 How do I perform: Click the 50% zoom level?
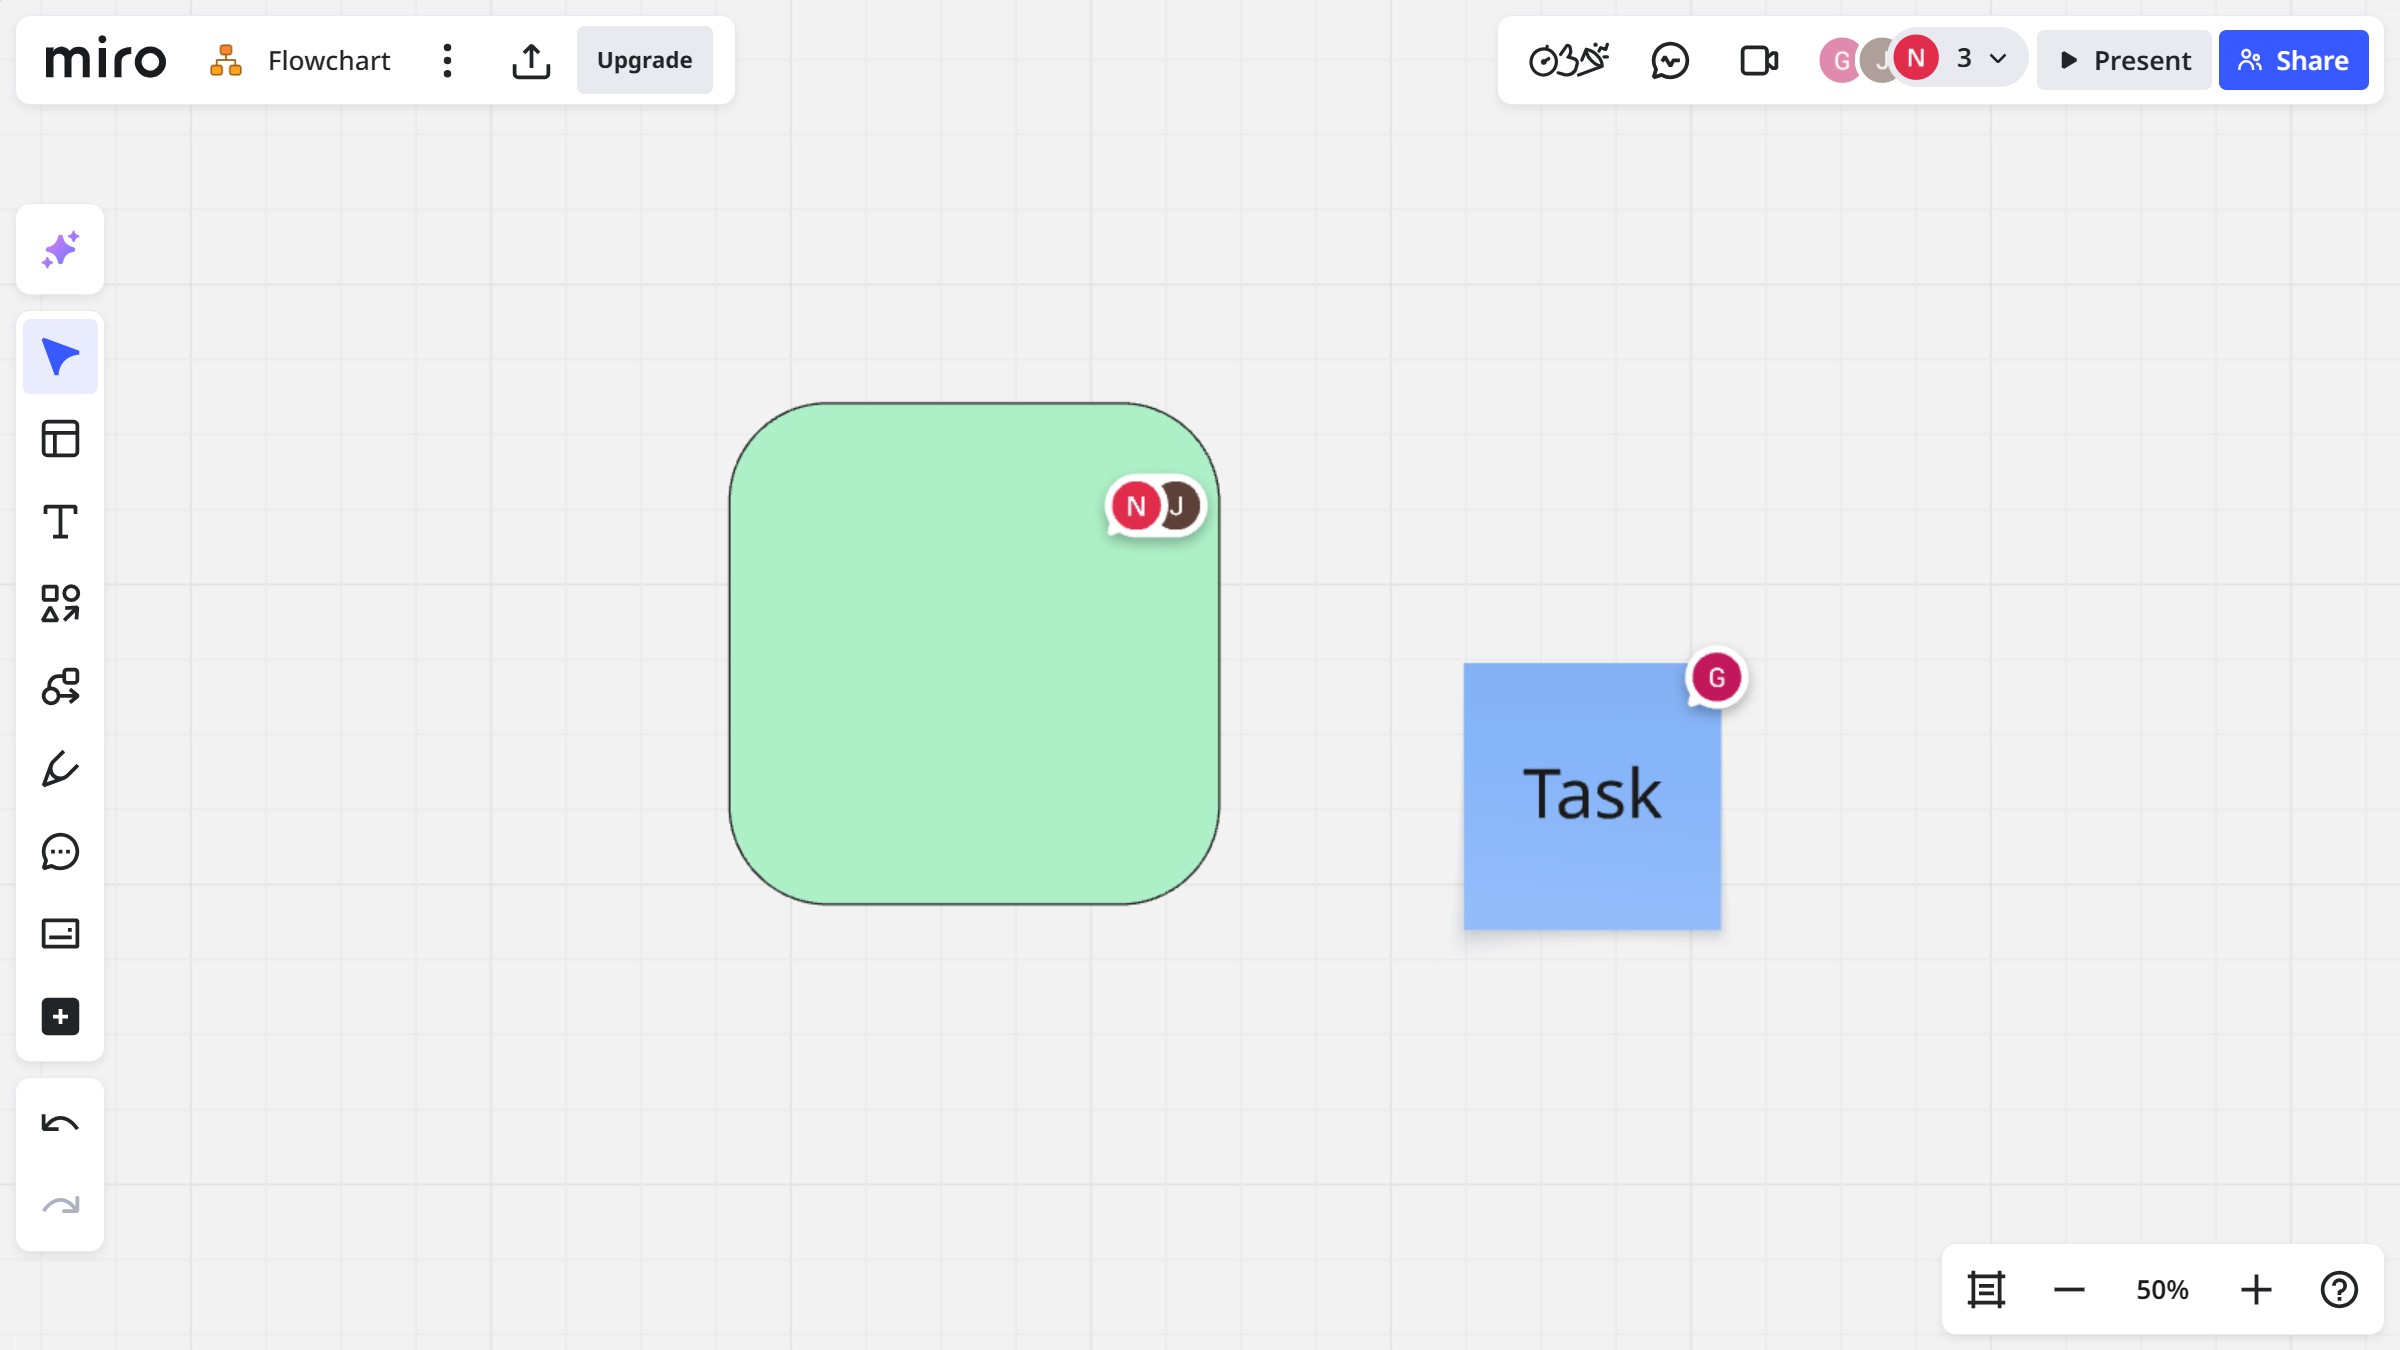click(2162, 1290)
